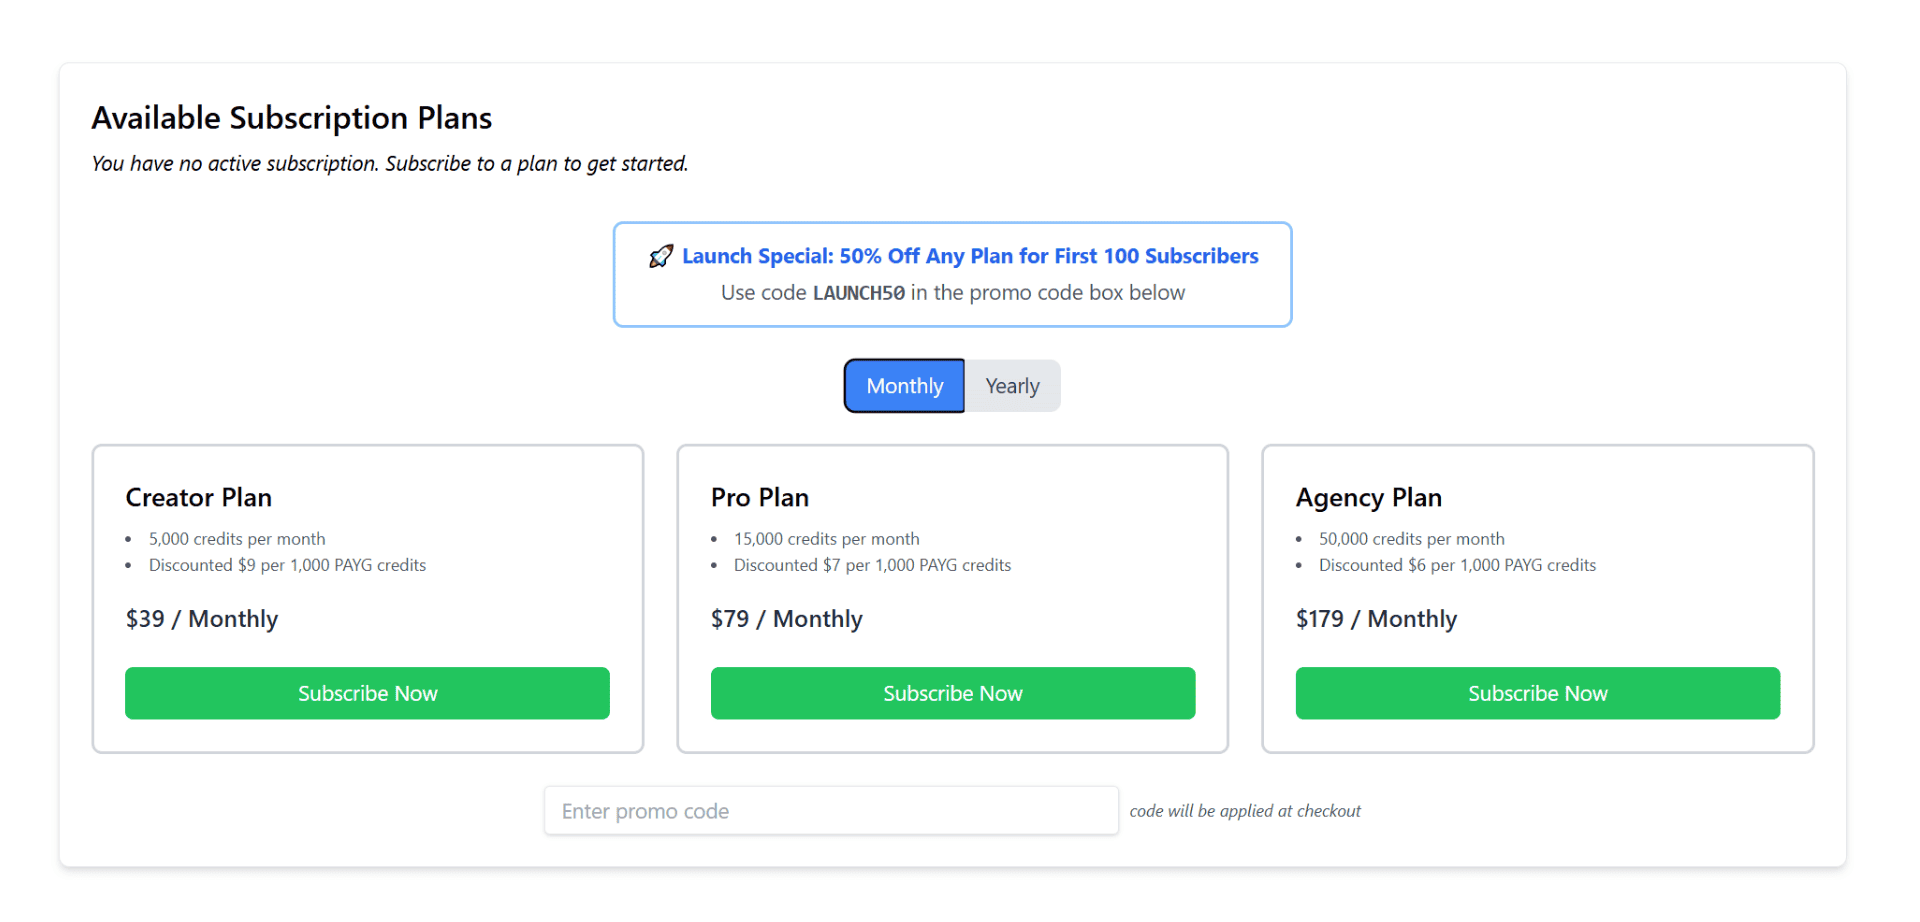Click the Creator Plan title
Image resolution: width=1920 pixels, height=922 pixels.
click(199, 497)
